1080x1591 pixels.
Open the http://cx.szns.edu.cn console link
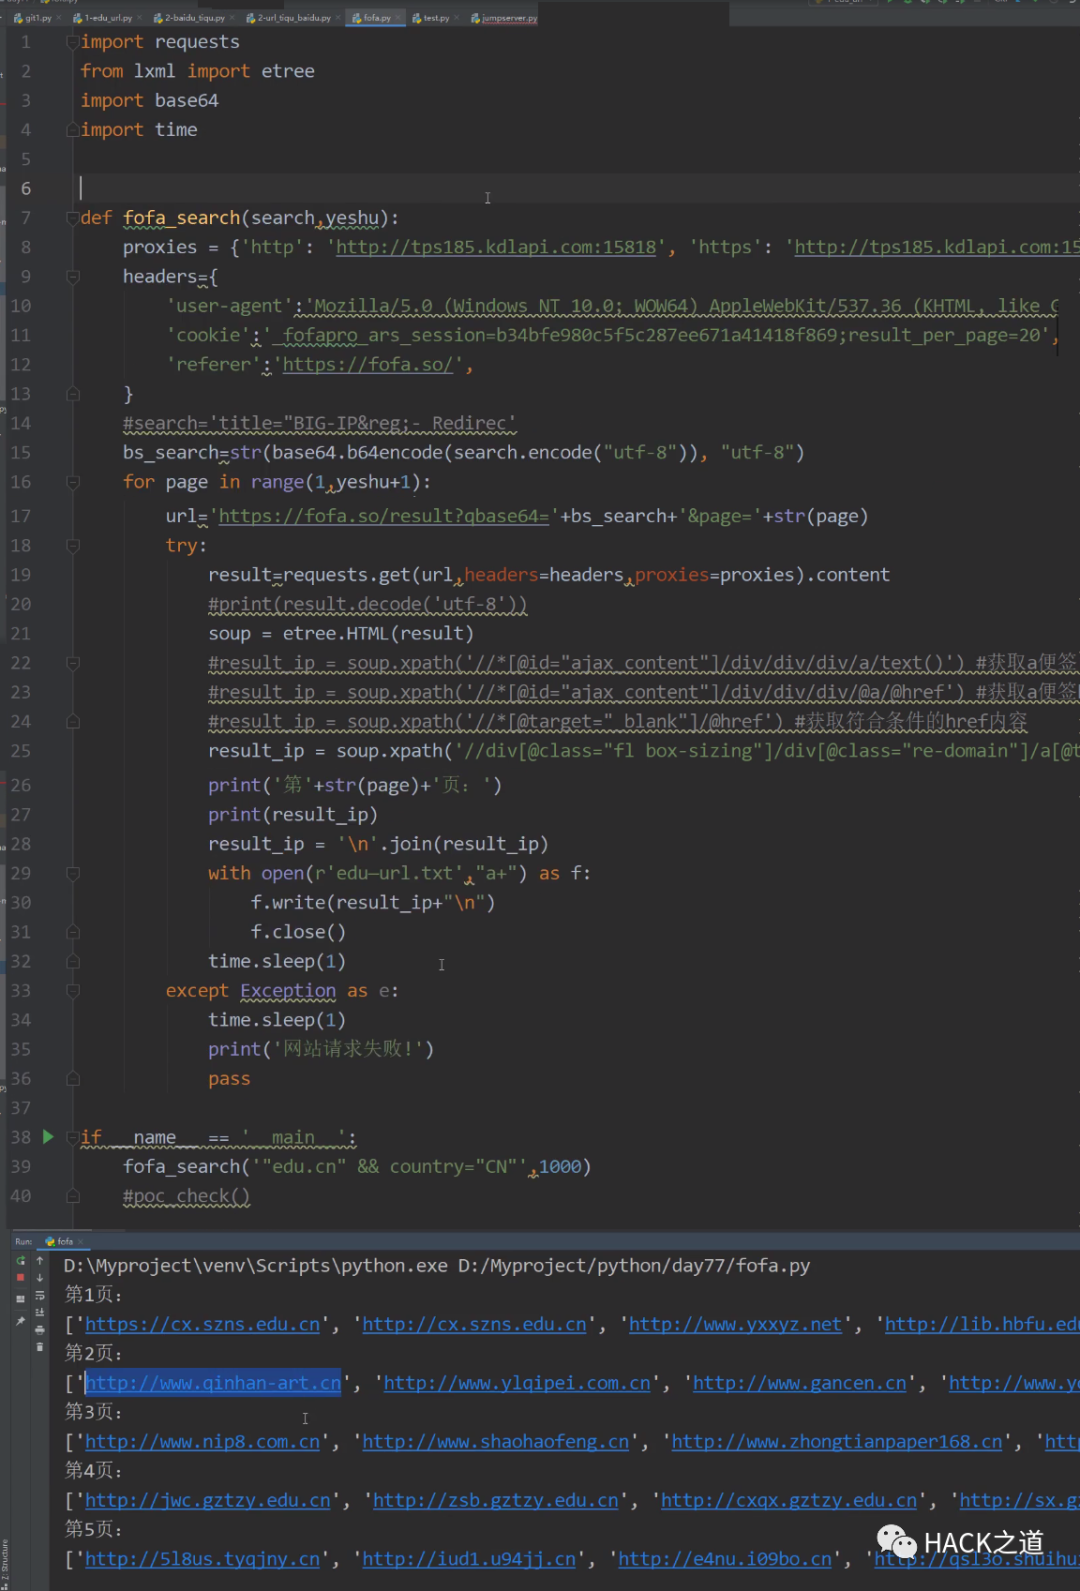coord(474,1324)
